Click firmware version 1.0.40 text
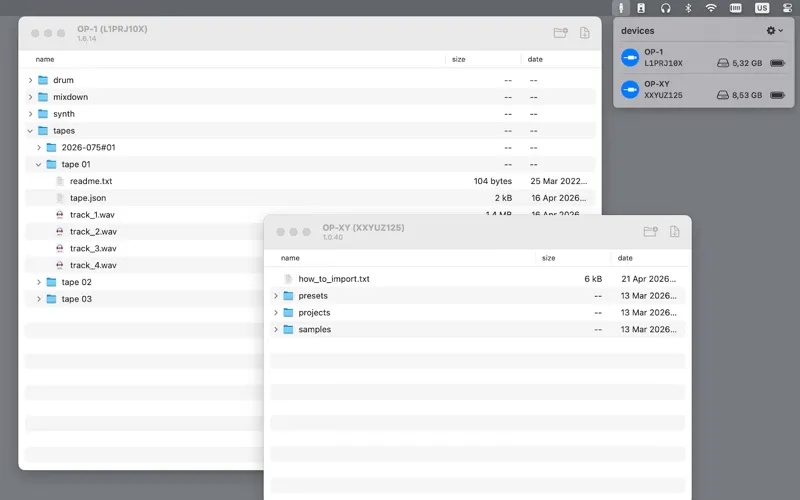 pos(333,237)
